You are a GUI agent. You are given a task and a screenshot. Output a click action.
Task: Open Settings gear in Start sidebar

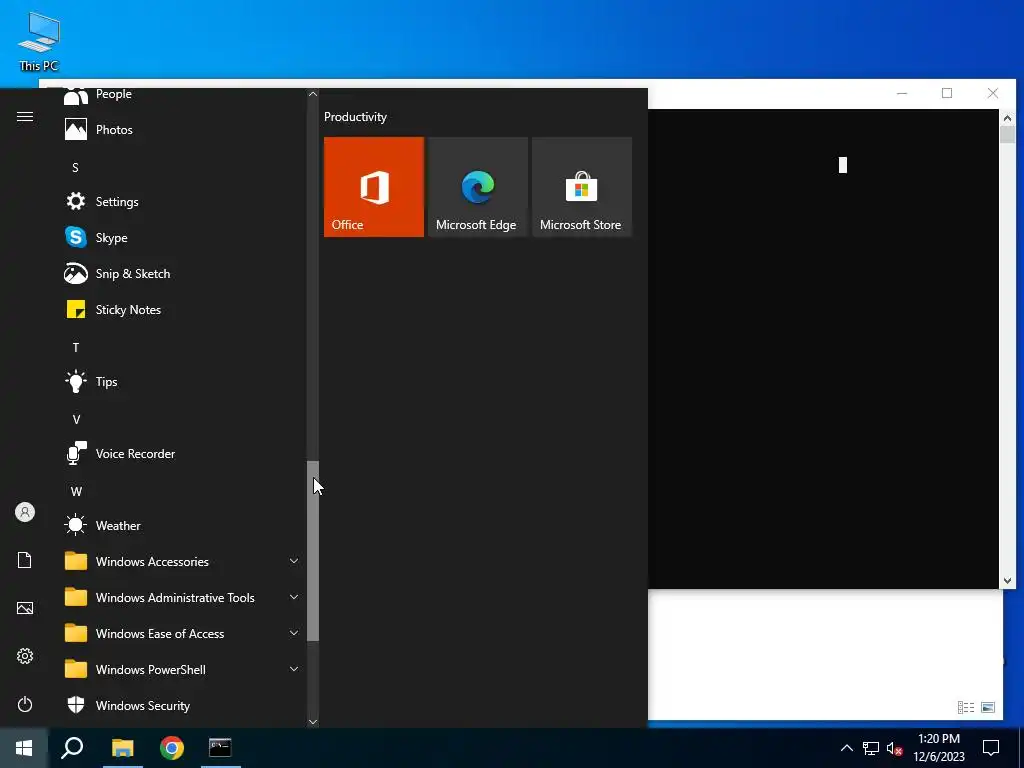pos(25,656)
